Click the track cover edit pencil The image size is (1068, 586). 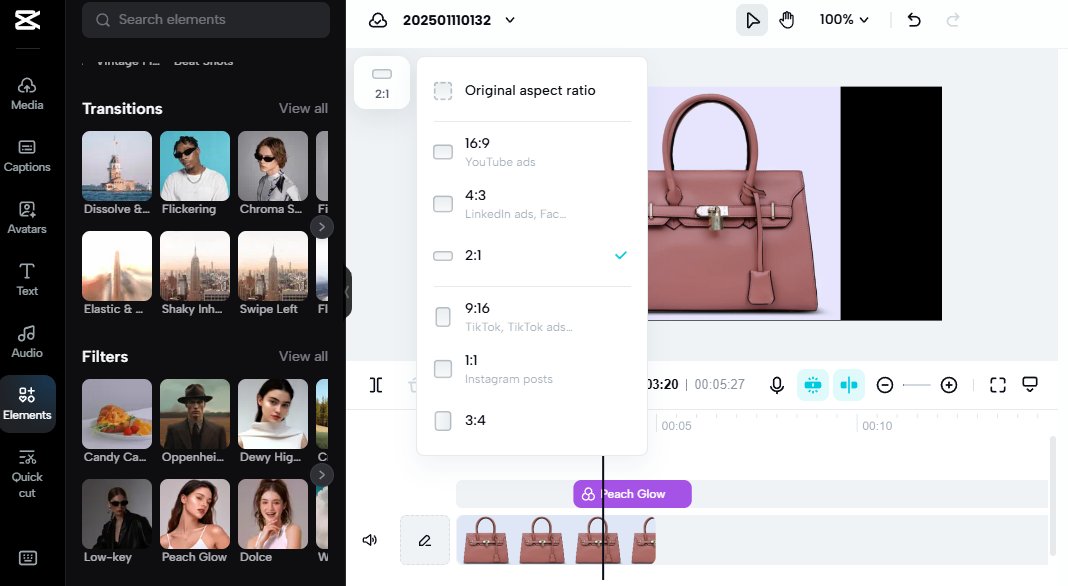(x=425, y=540)
